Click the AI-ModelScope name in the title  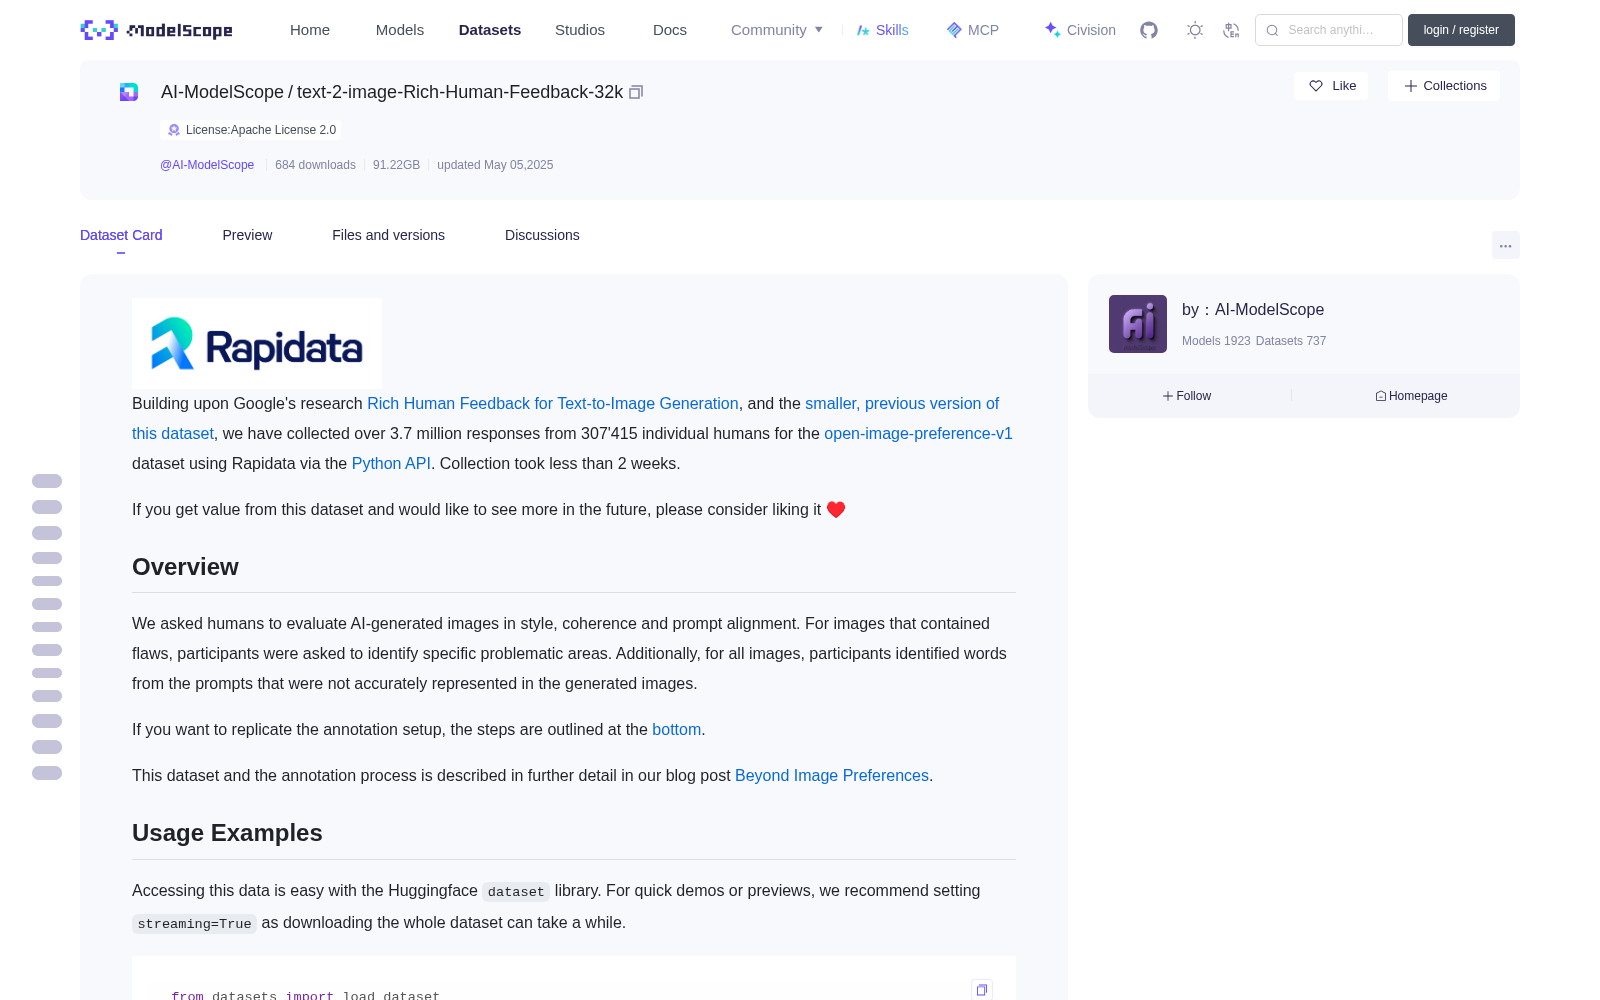point(222,92)
